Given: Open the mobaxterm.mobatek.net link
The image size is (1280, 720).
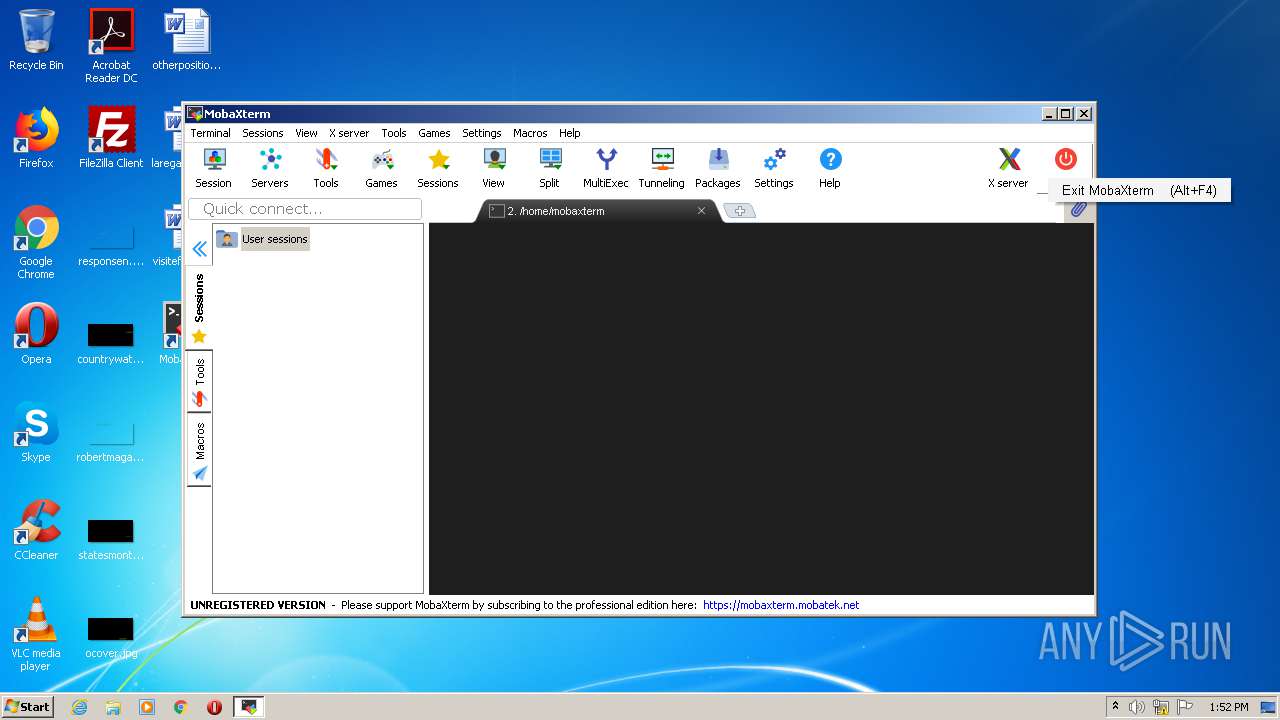Looking at the screenshot, I should click(781, 605).
